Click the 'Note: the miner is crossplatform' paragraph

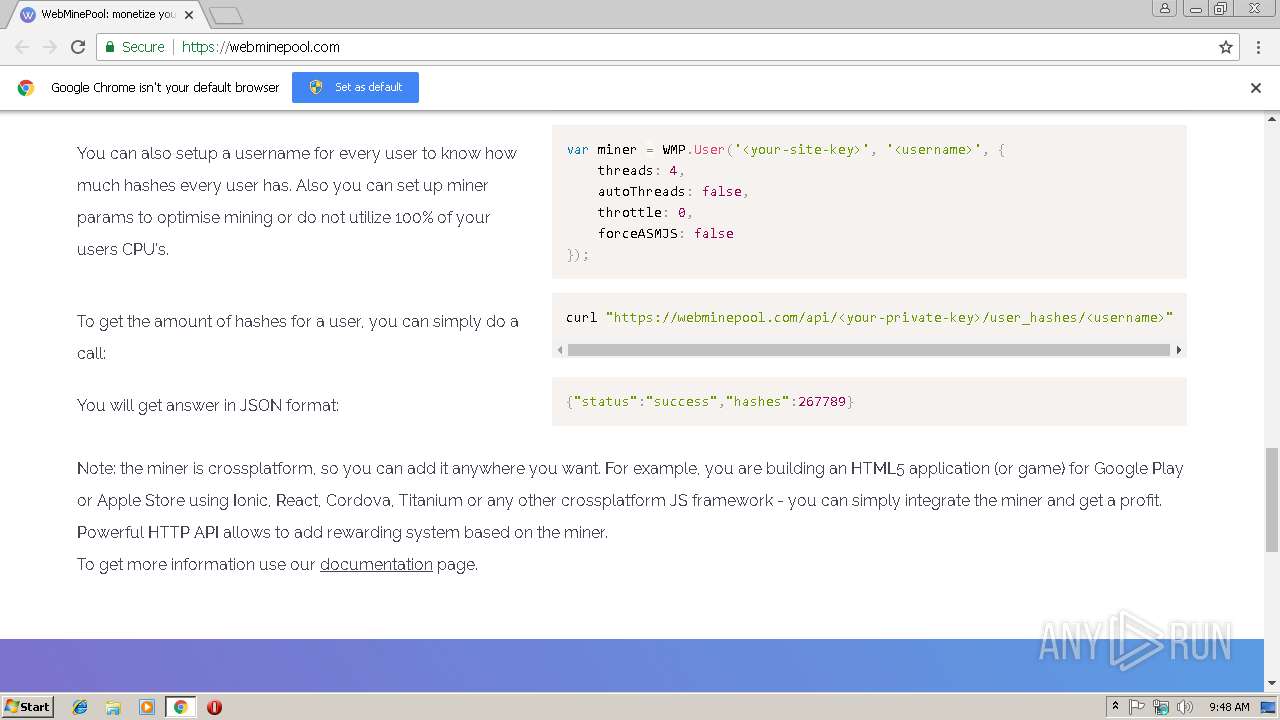630,500
